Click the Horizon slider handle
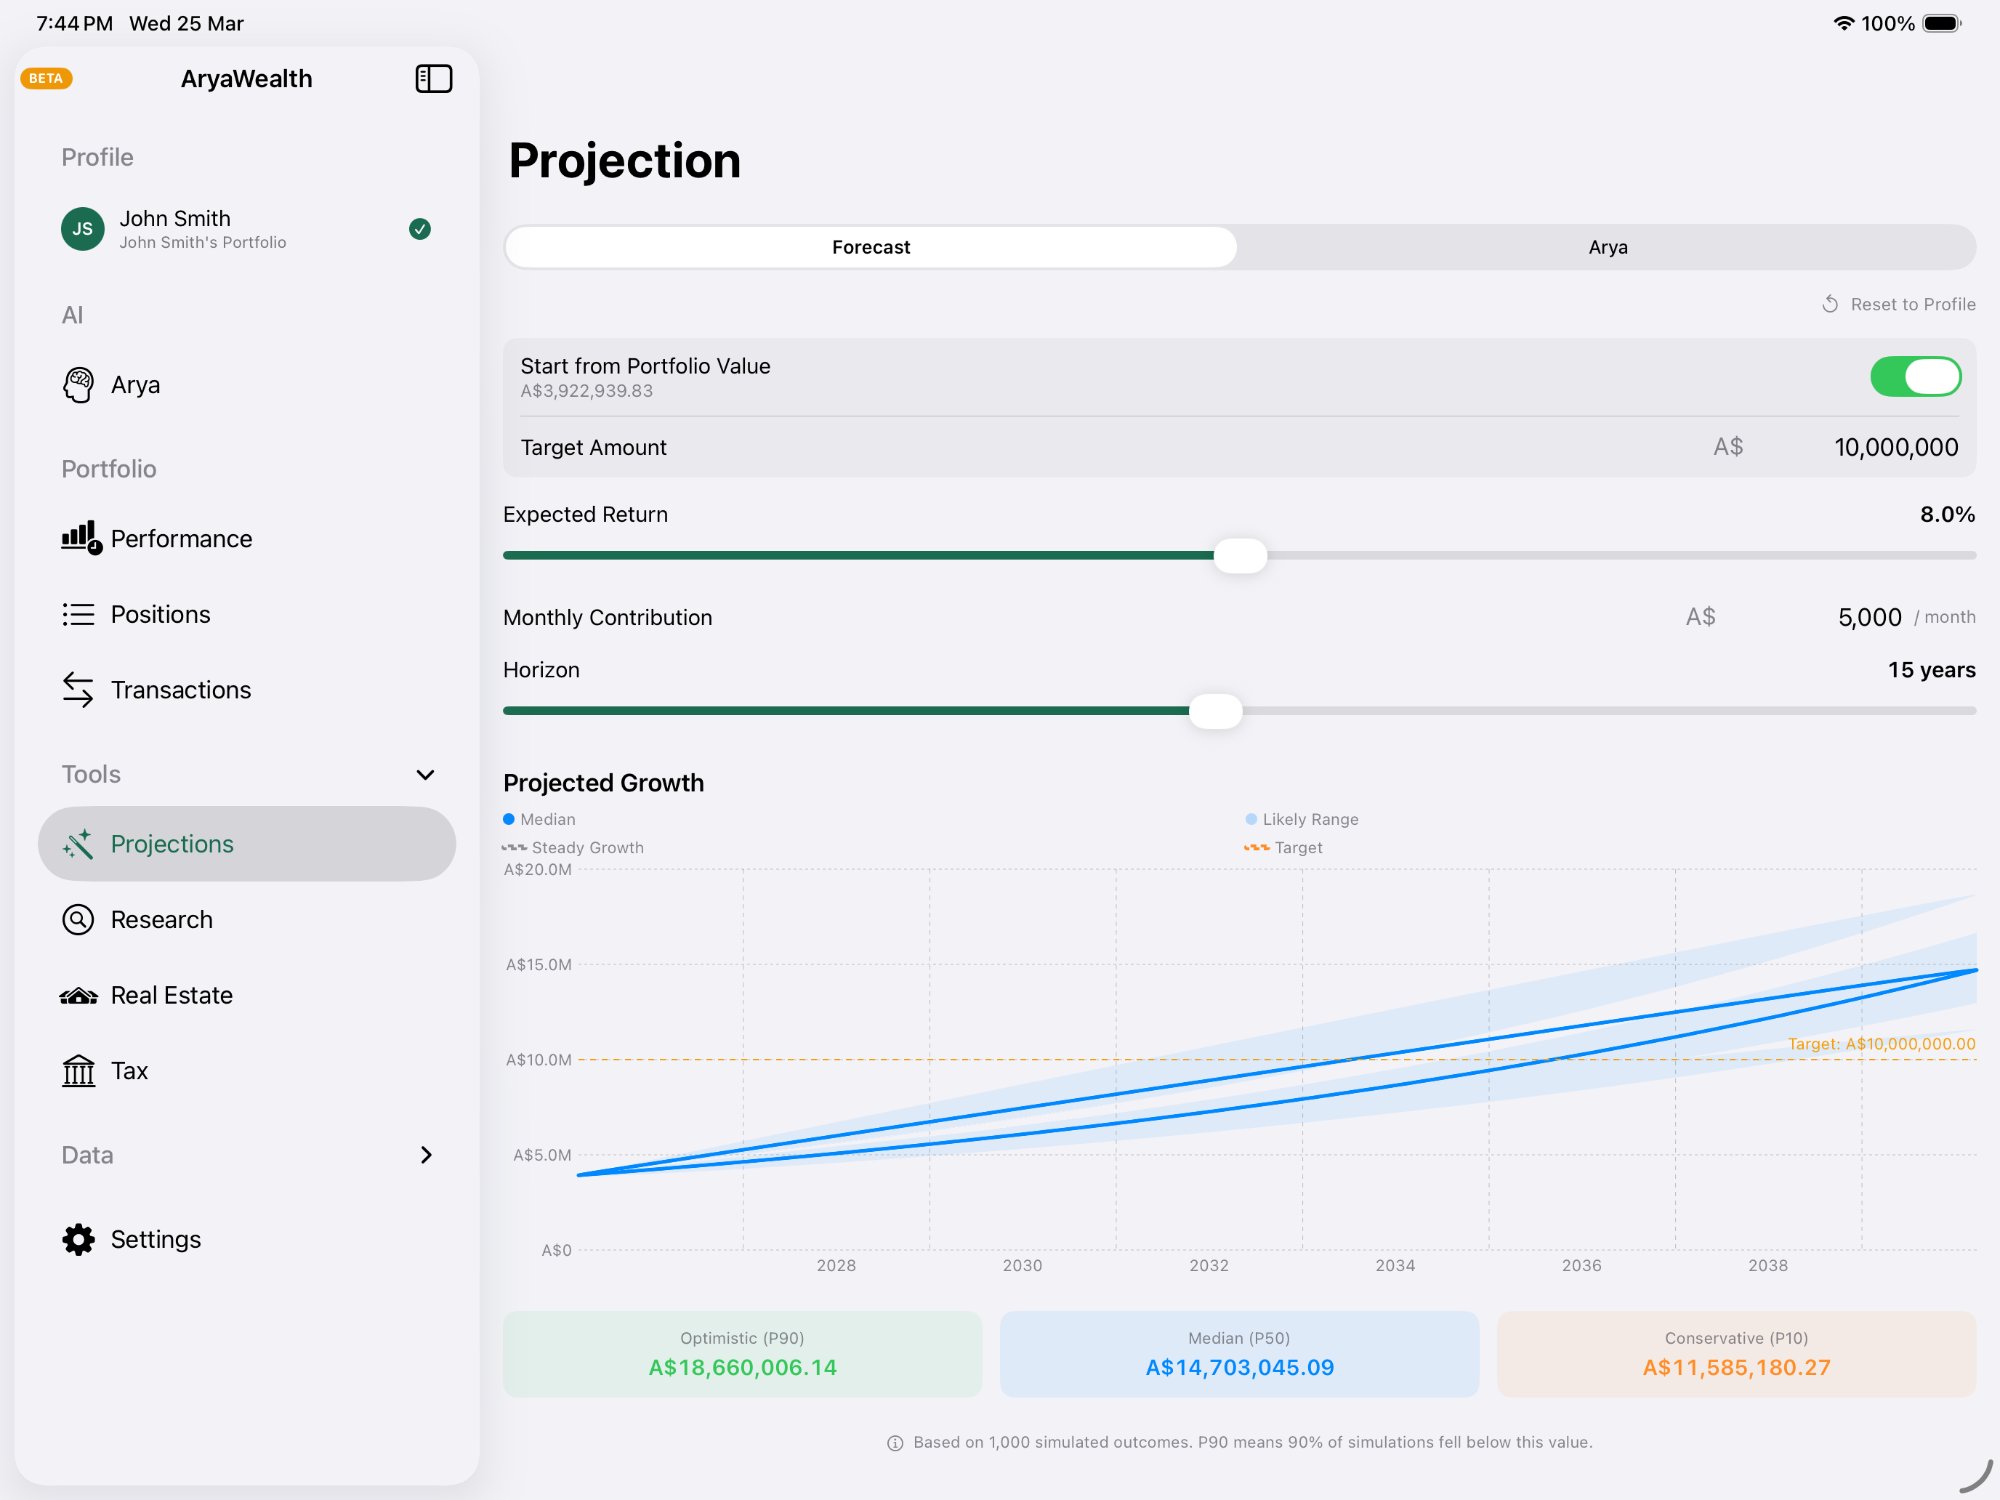 (x=1215, y=711)
